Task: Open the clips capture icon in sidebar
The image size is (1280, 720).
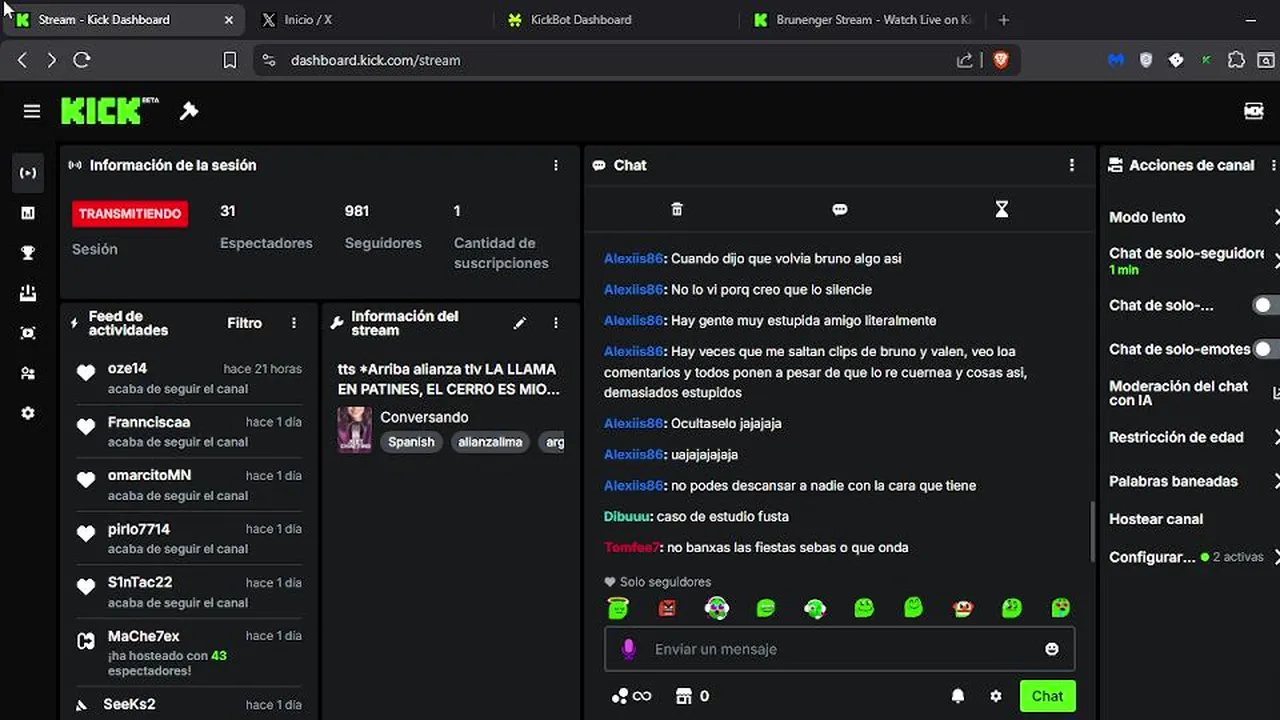Action: [28, 333]
